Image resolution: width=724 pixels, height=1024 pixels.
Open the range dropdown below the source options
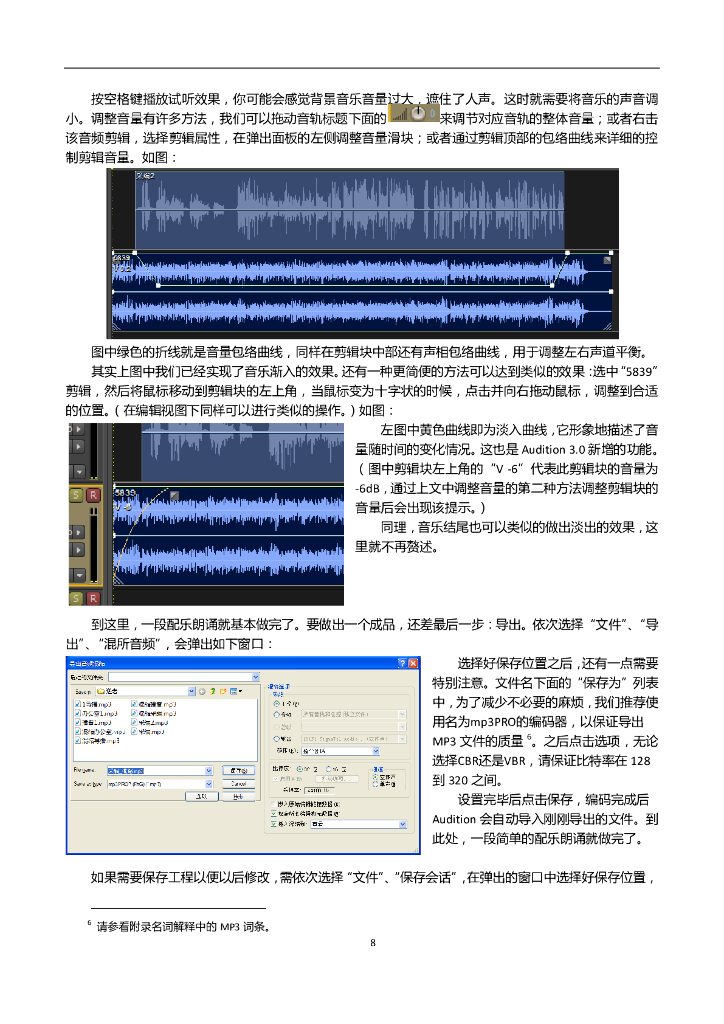click(x=376, y=751)
